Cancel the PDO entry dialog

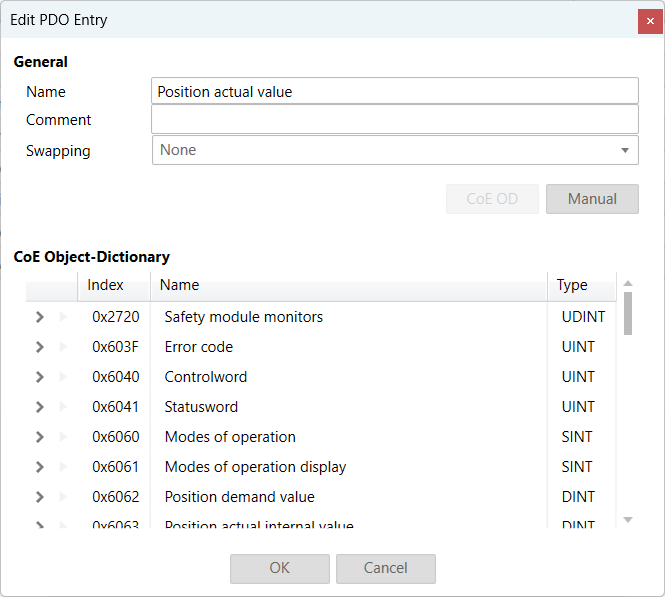pos(386,568)
